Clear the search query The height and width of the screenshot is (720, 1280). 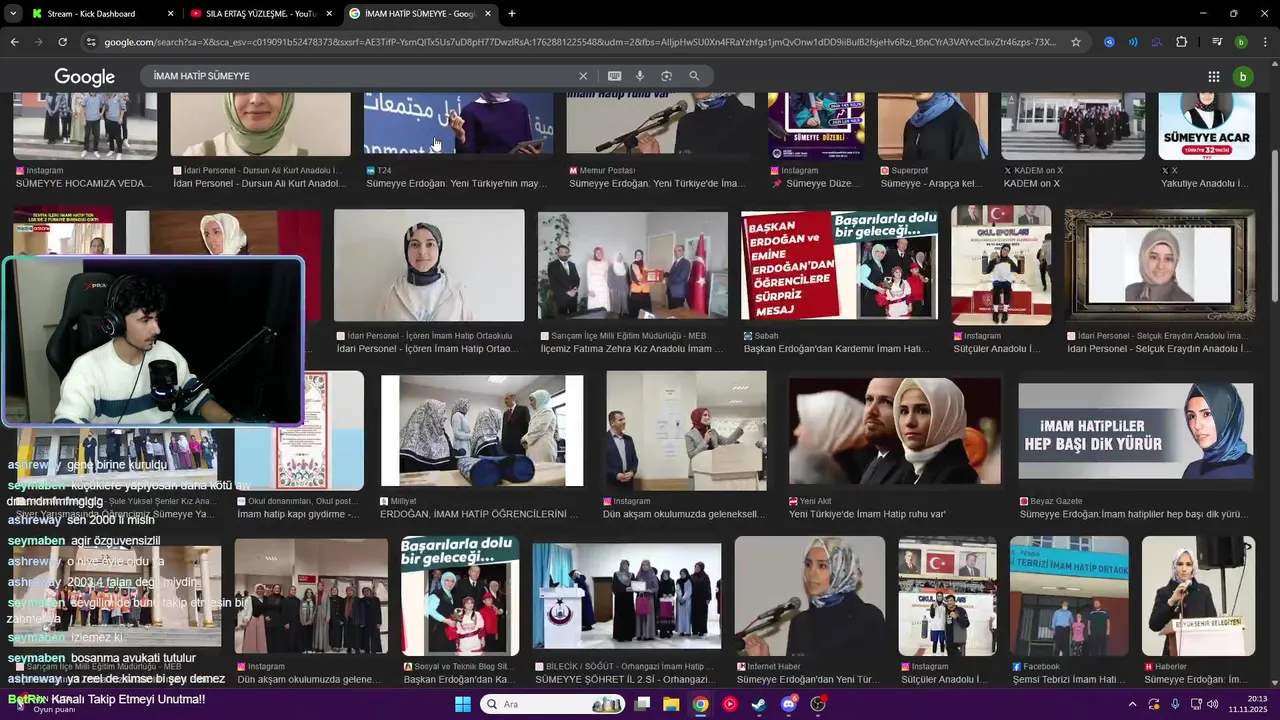pos(583,76)
